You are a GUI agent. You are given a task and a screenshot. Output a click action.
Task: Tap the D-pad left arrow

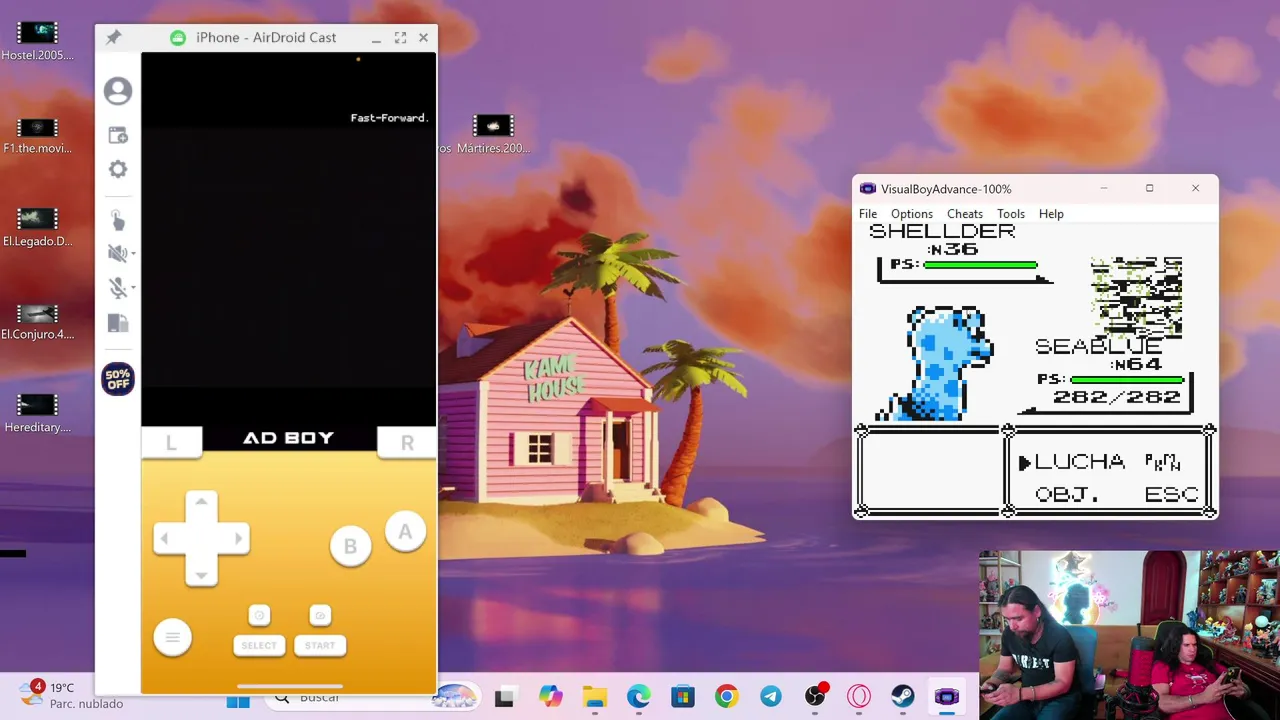[x=165, y=538]
